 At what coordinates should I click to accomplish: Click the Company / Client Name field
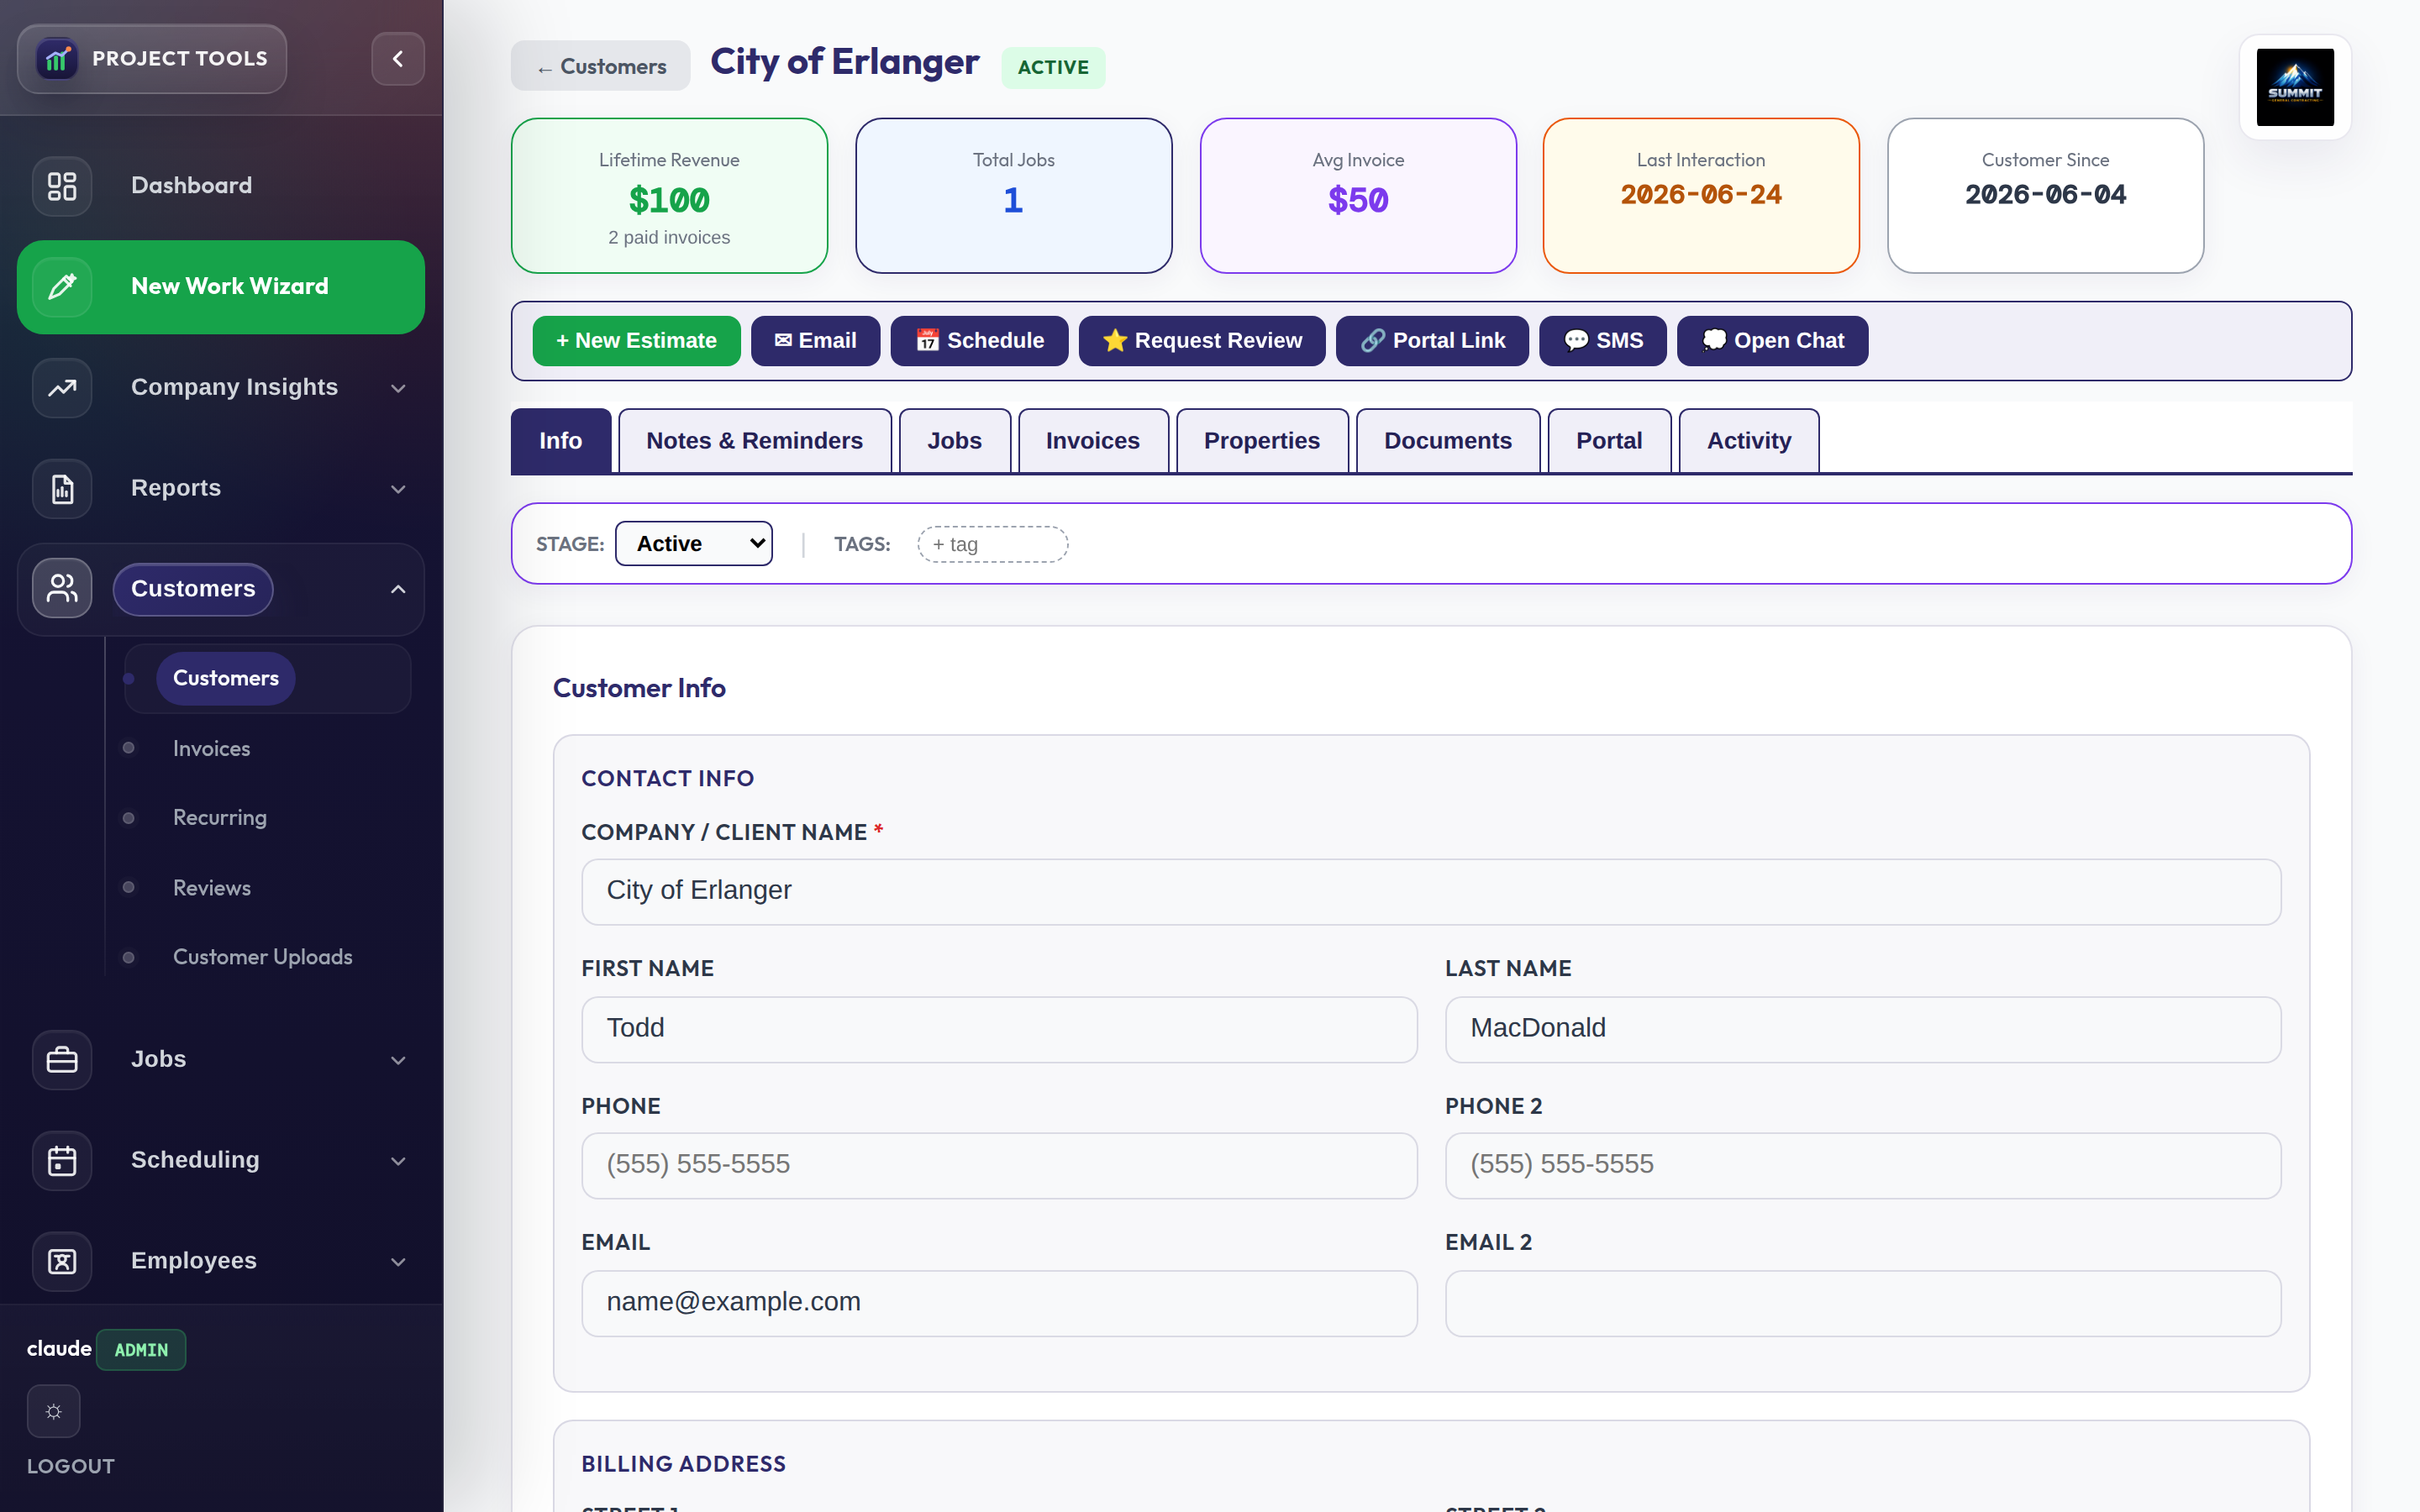[1431, 892]
